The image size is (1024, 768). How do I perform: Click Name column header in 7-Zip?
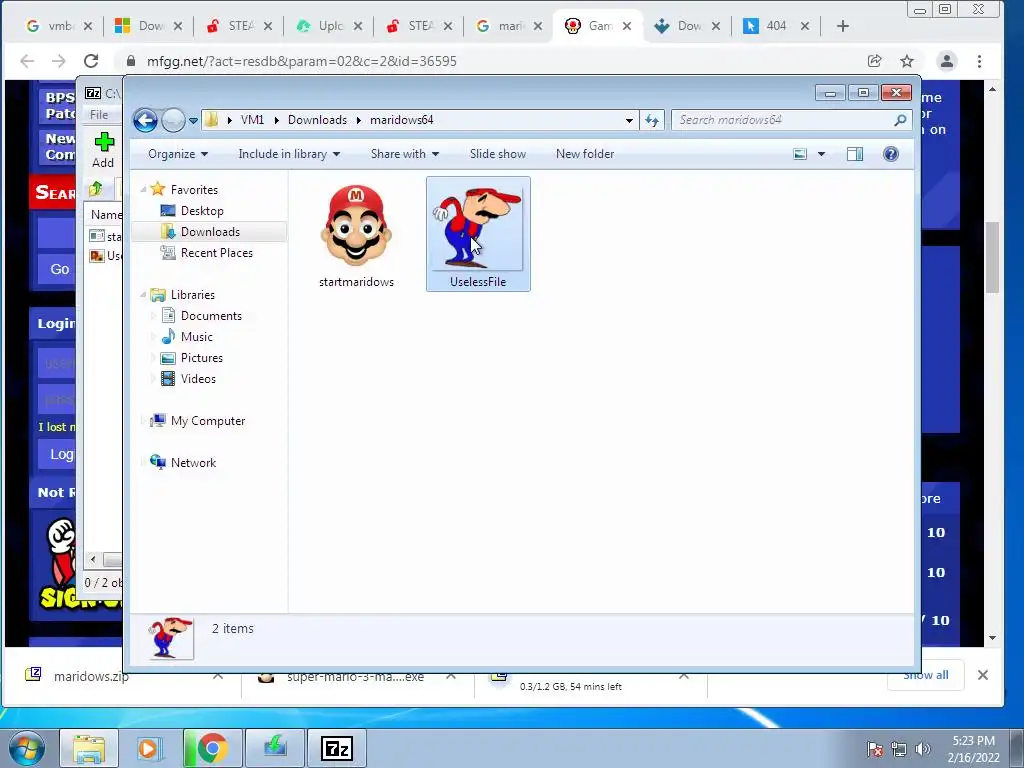pyautogui.click(x=106, y=215)
